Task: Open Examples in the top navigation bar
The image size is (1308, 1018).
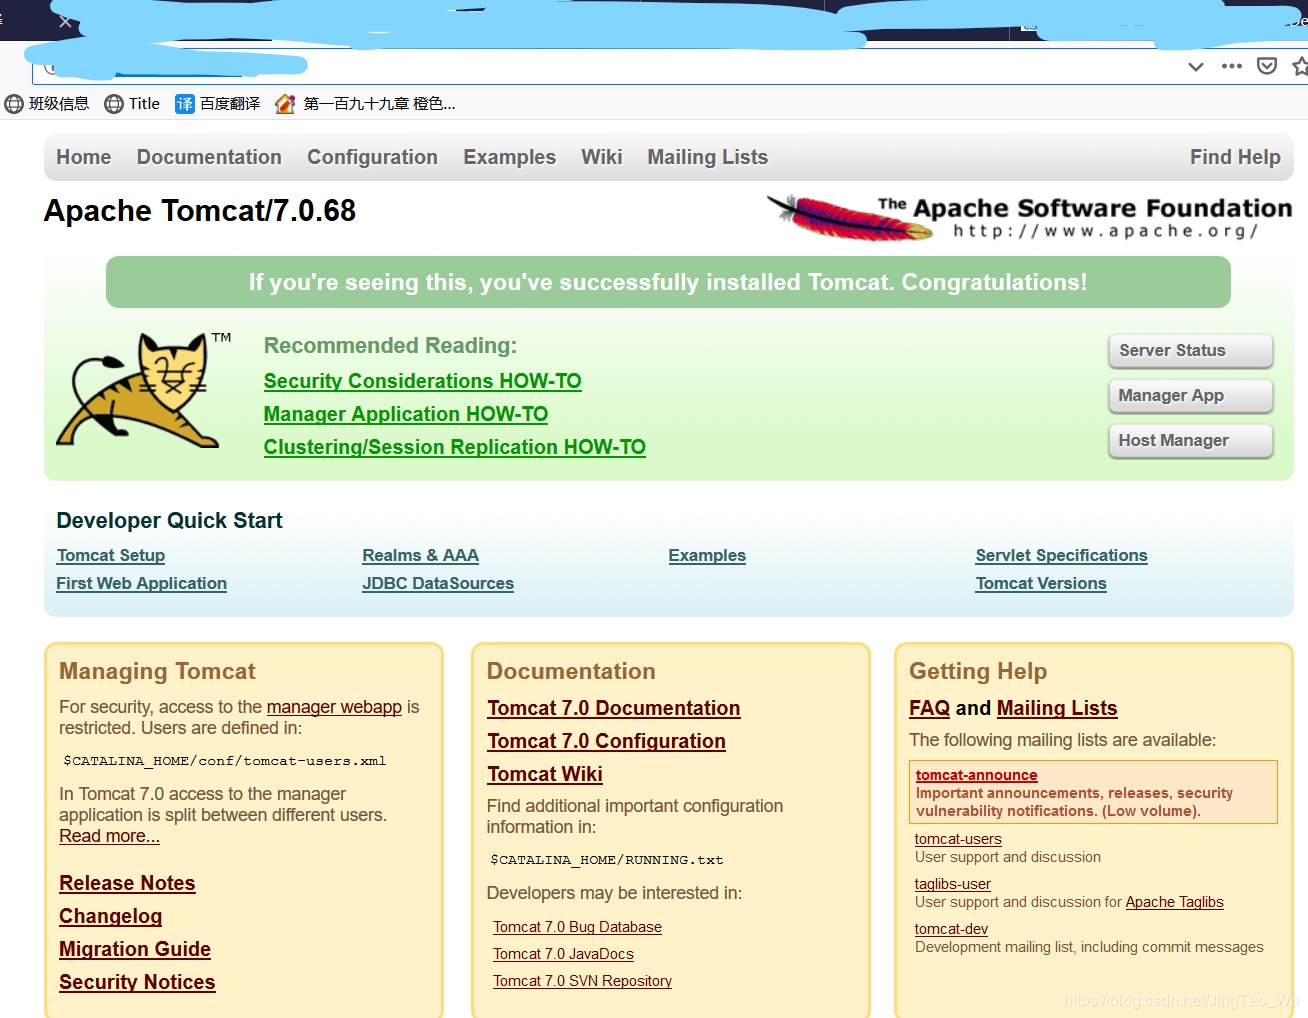Action: 509,157
